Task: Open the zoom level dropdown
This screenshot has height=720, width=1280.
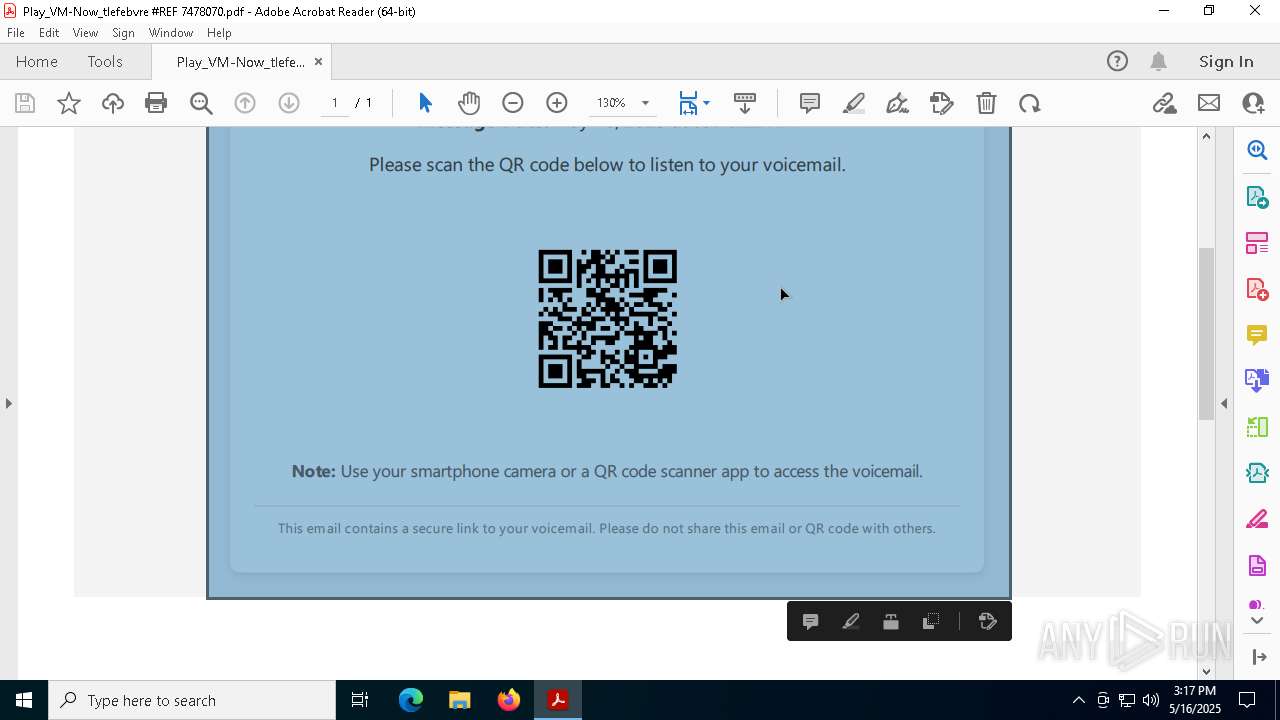Action: pyautogui.click(x=645, y=103)
